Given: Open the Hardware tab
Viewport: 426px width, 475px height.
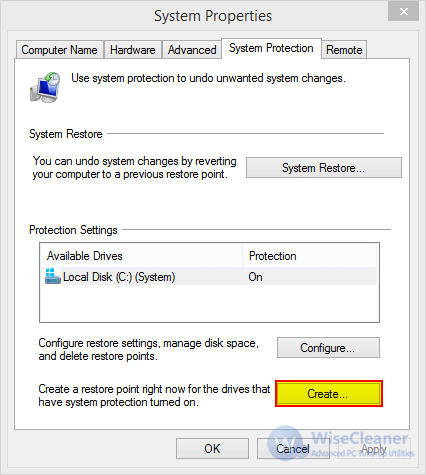Looking at the screenshot, I should coord(133,50).
